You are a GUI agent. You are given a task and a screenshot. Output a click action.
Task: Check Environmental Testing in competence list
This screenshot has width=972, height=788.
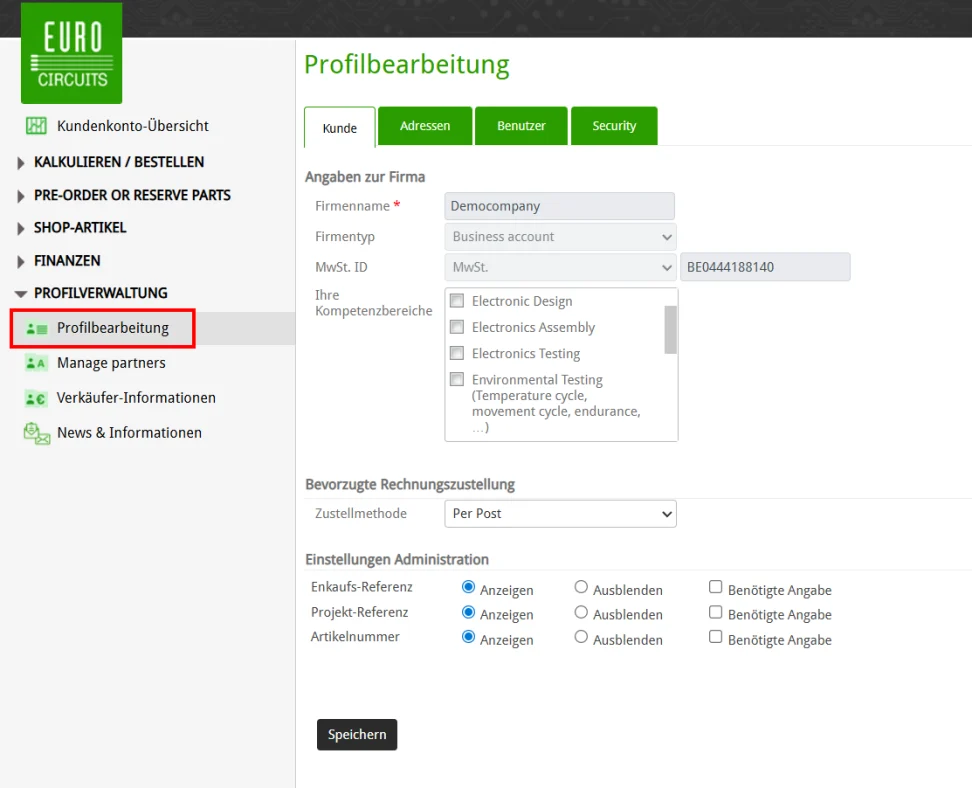(x=457, y=379)
